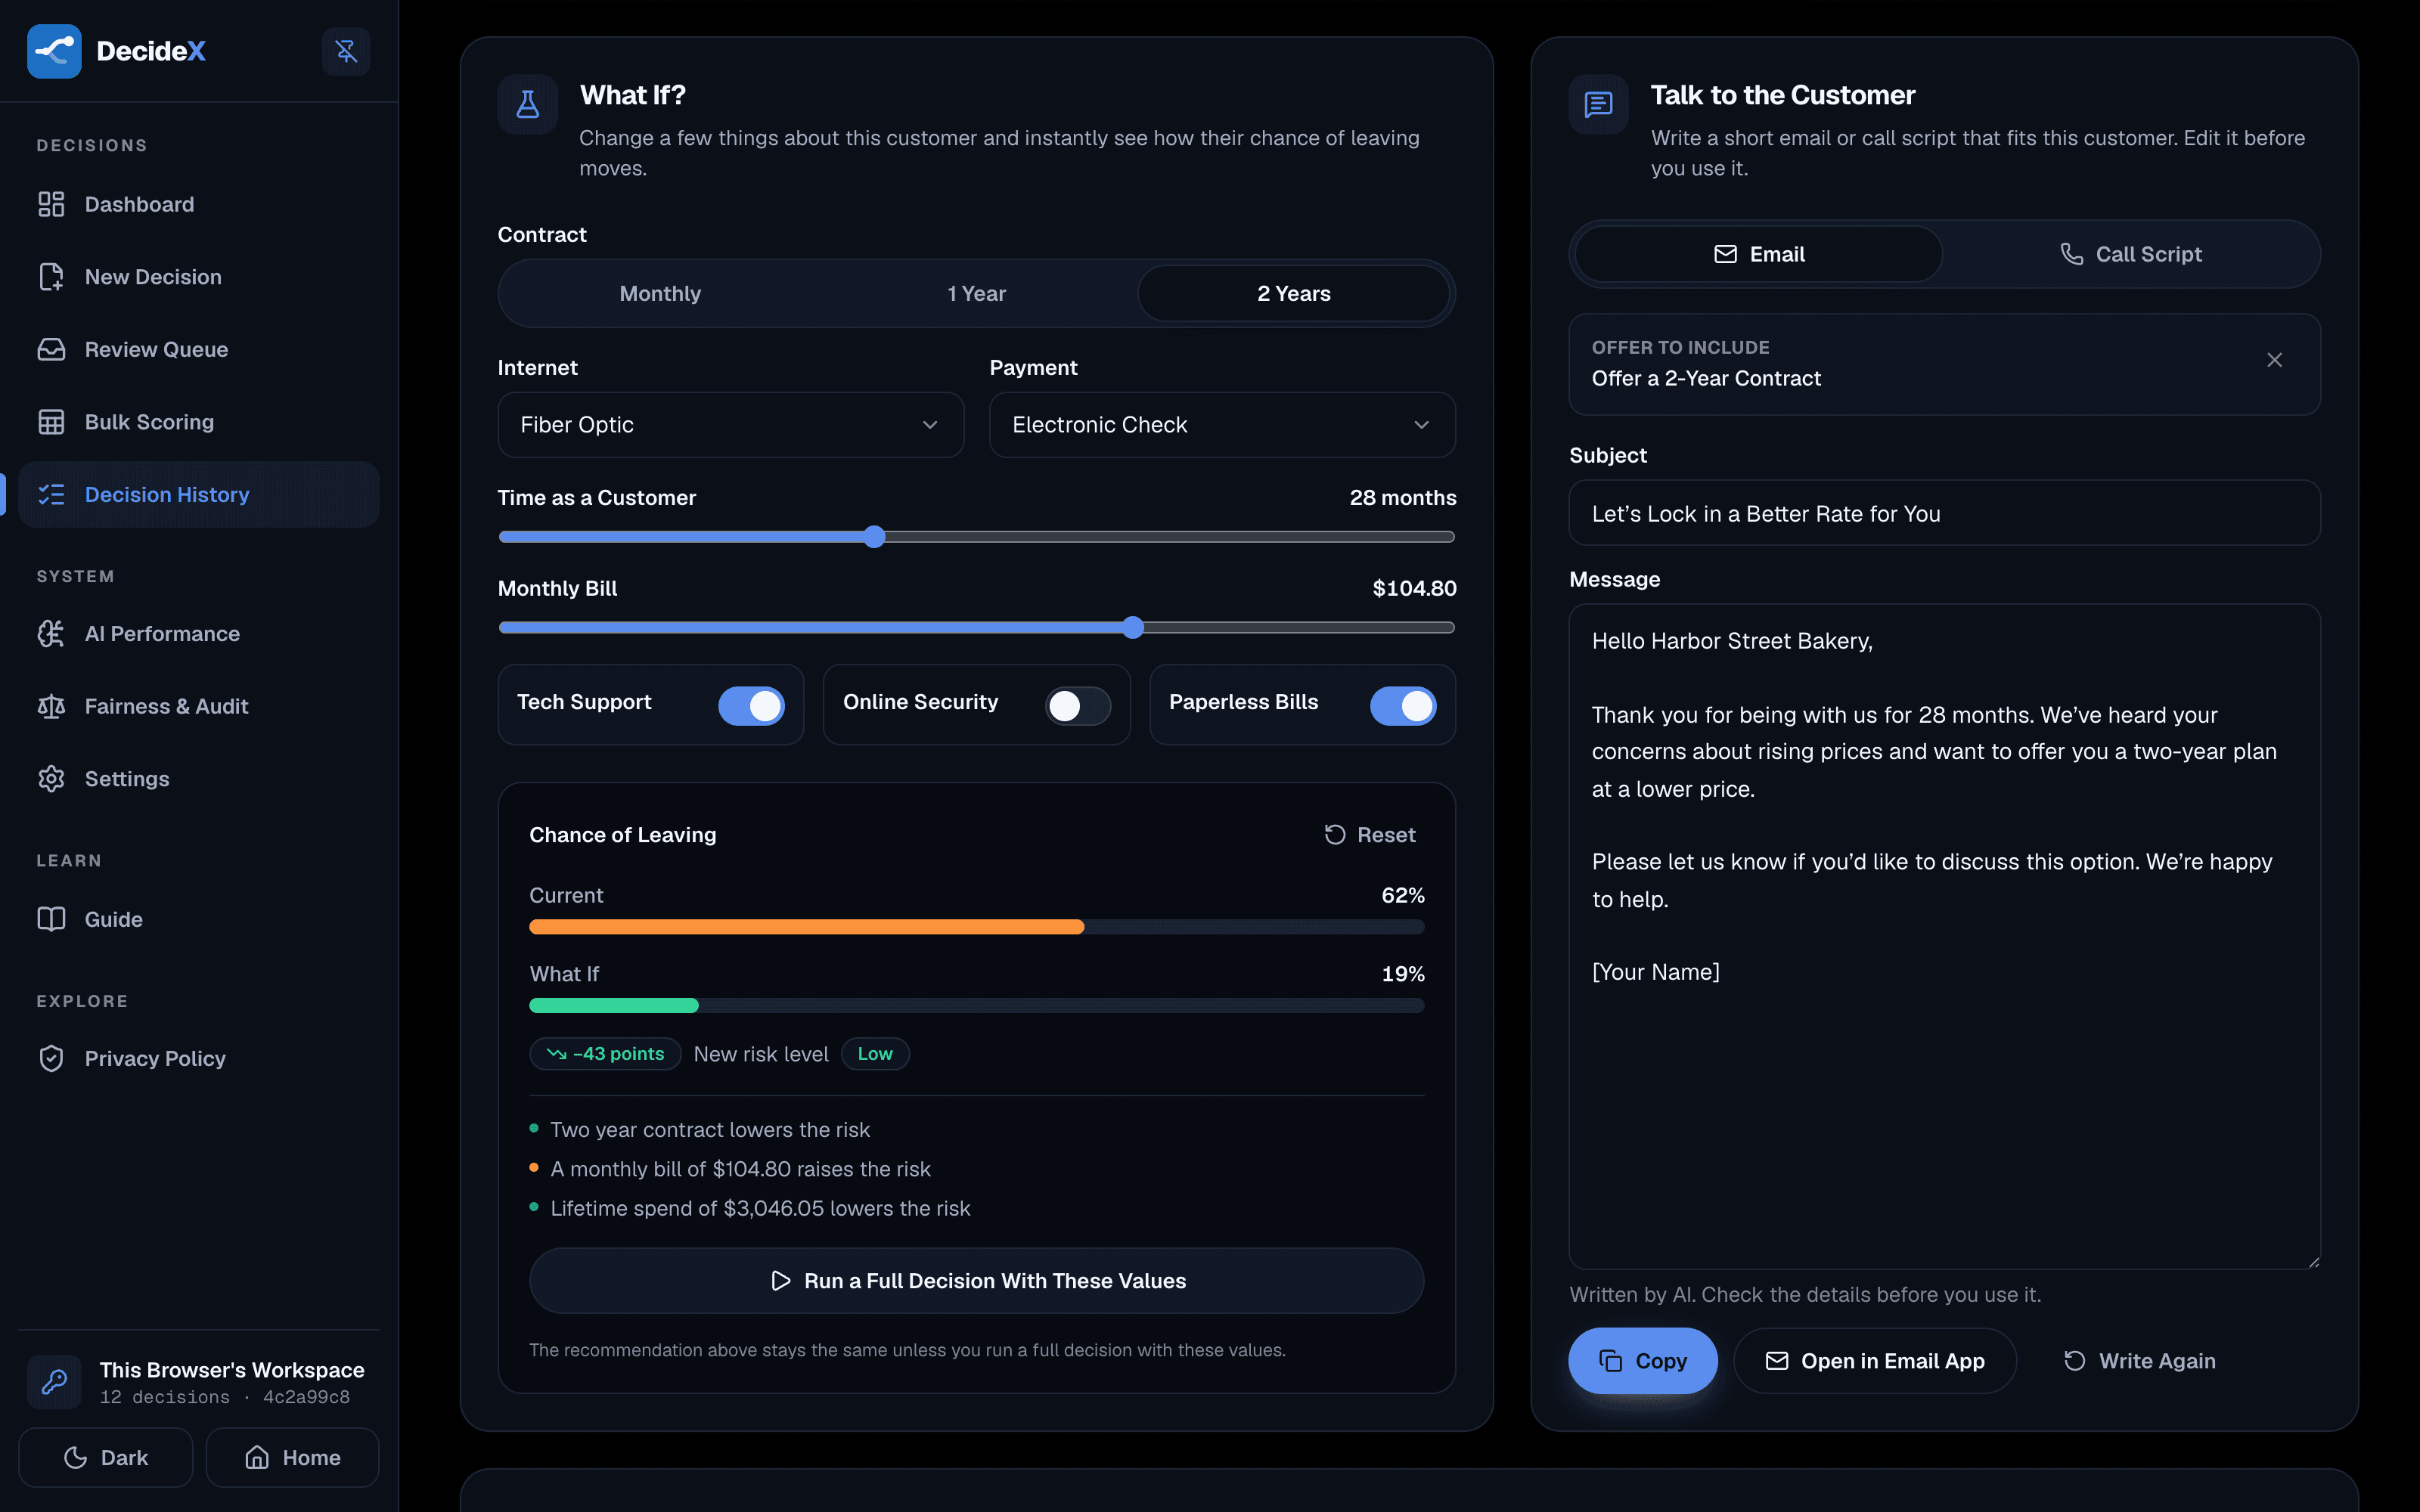
Task: Click the Guide book icon
Action: 51,919
